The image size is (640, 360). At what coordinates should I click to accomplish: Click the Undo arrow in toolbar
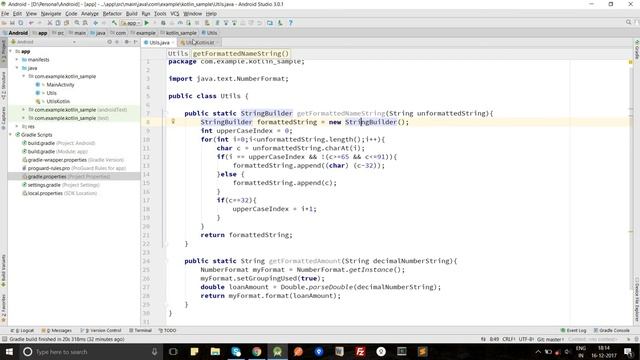click(x=31, y=23)
